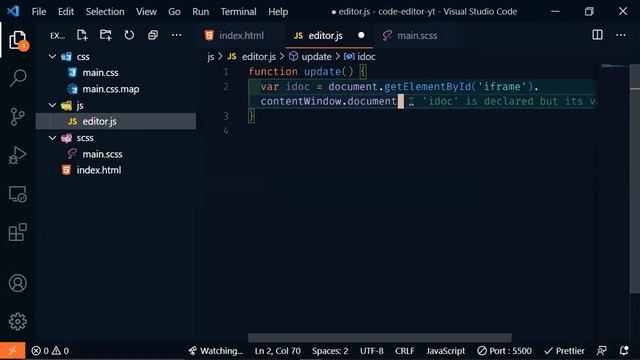This screenshot has height=360, width=640.
Task: Collapse the css folder
Action: click(52, 56)
